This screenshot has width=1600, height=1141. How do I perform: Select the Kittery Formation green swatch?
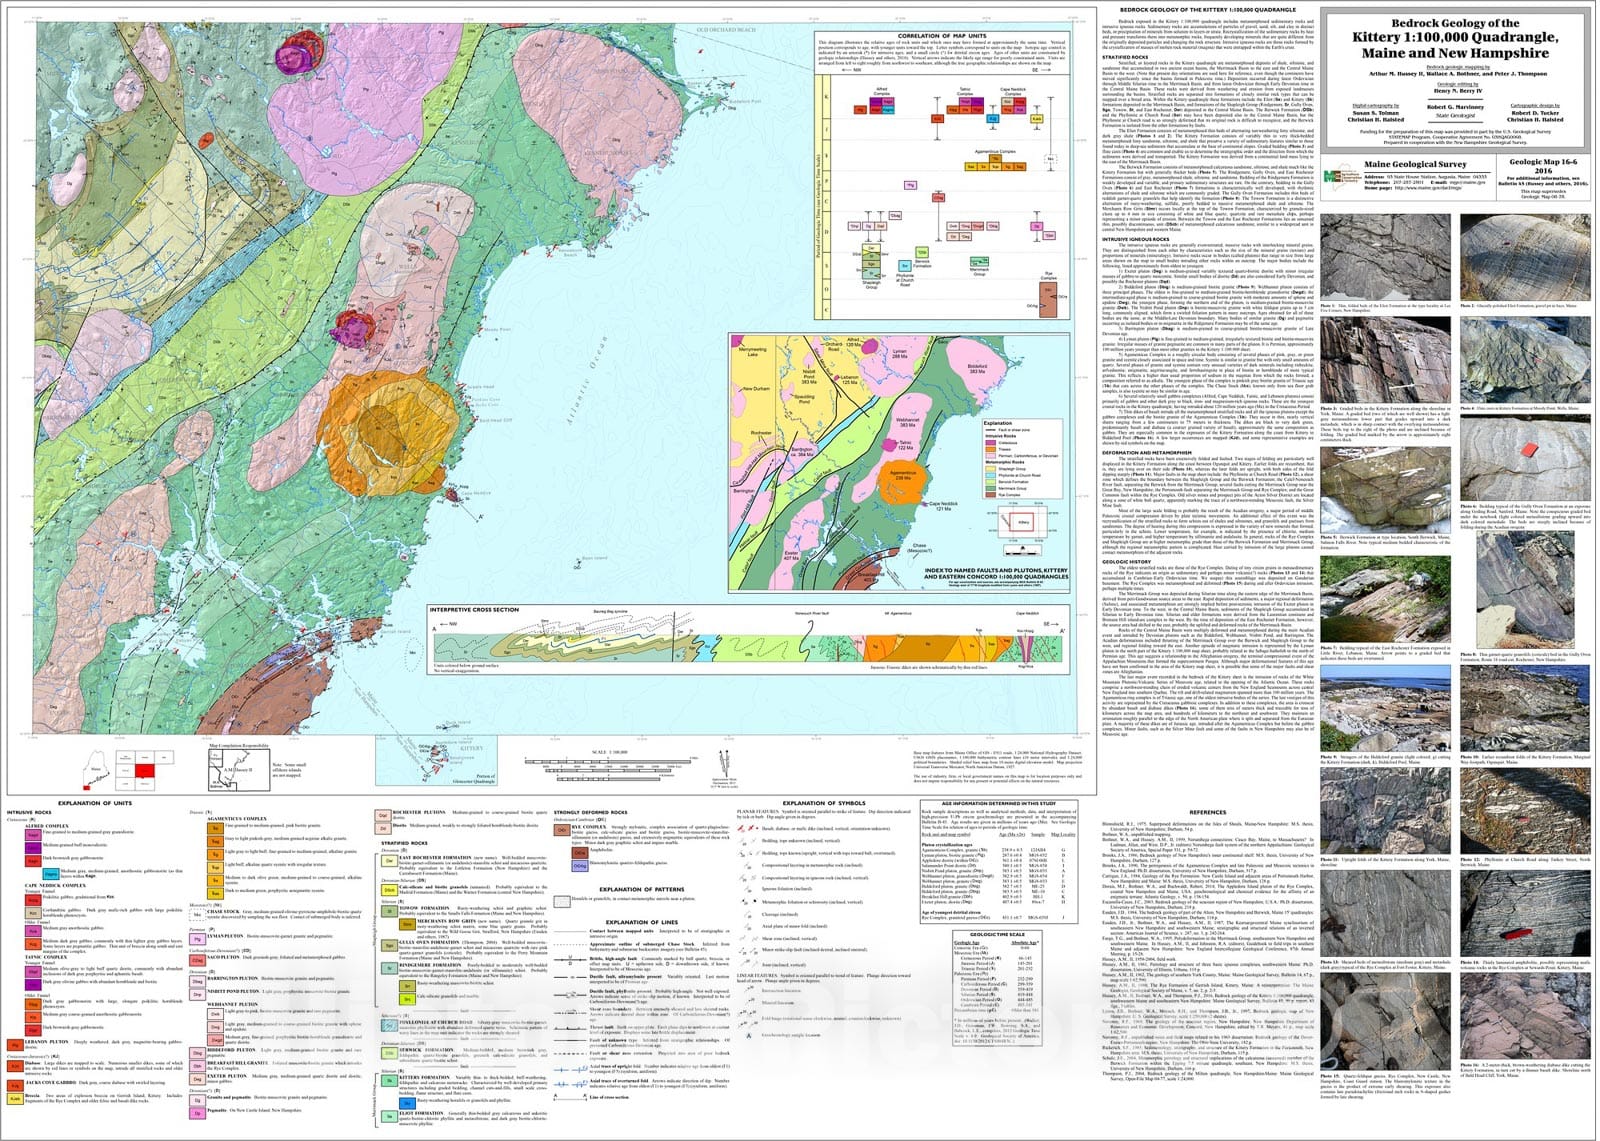coord(389,1081)
